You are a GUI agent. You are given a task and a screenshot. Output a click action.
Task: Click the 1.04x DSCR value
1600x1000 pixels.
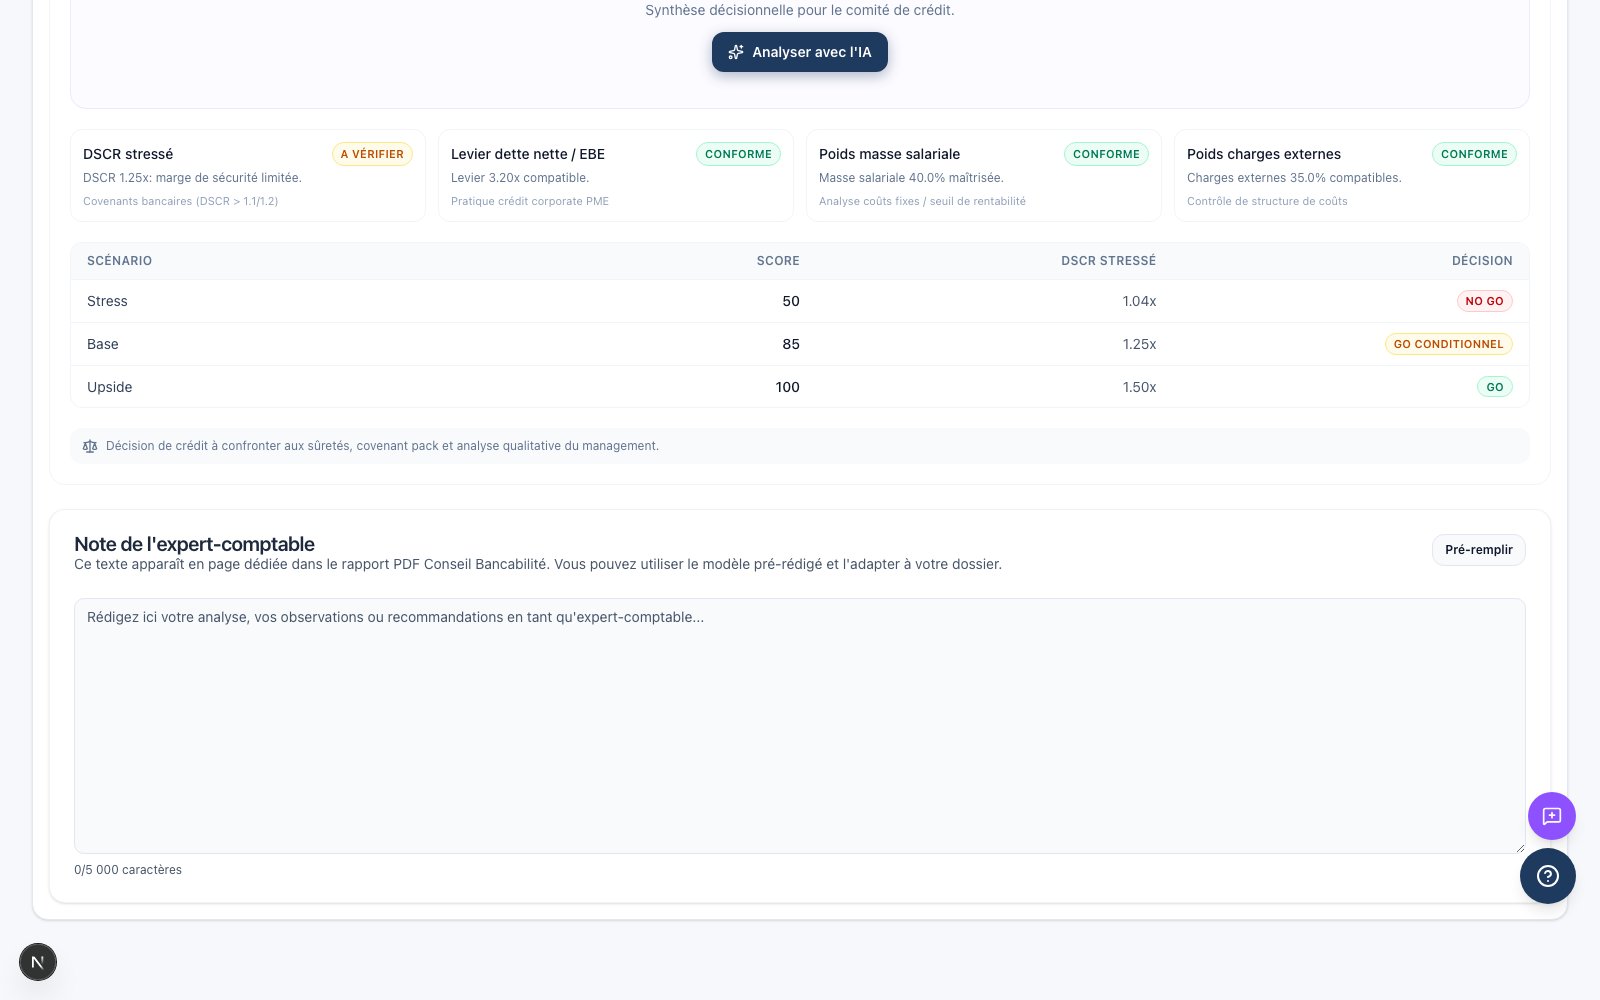[1139, 301]
